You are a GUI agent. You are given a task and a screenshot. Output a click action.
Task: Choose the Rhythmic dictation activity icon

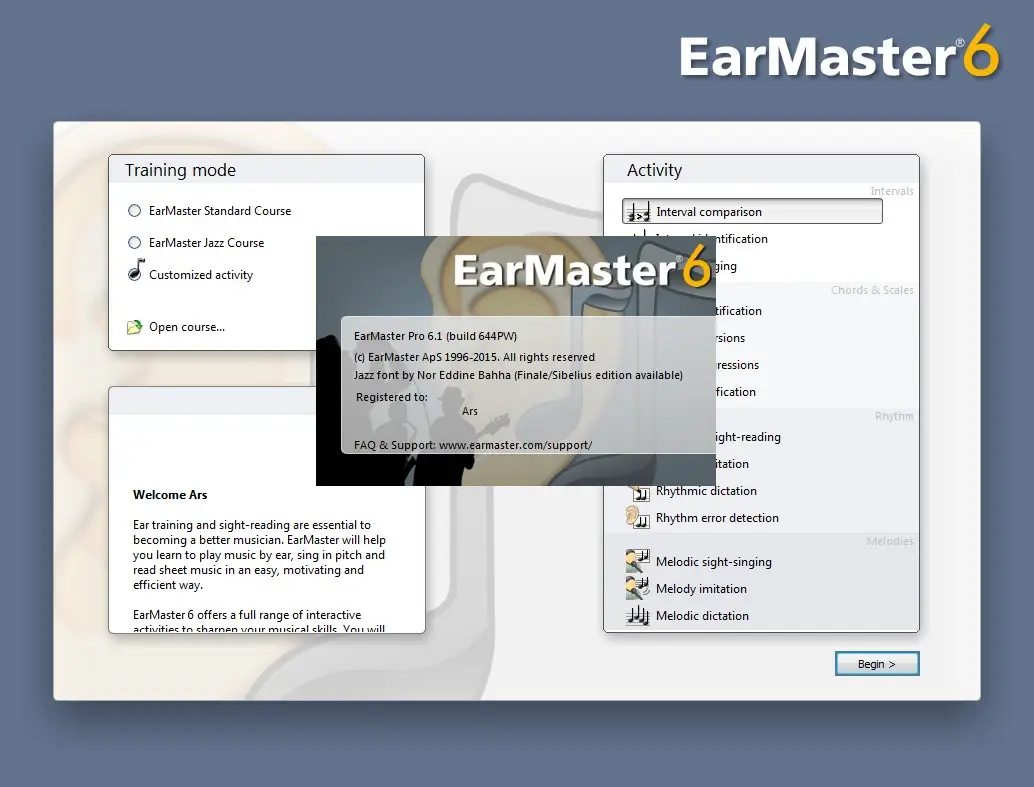tap(640, 491)
